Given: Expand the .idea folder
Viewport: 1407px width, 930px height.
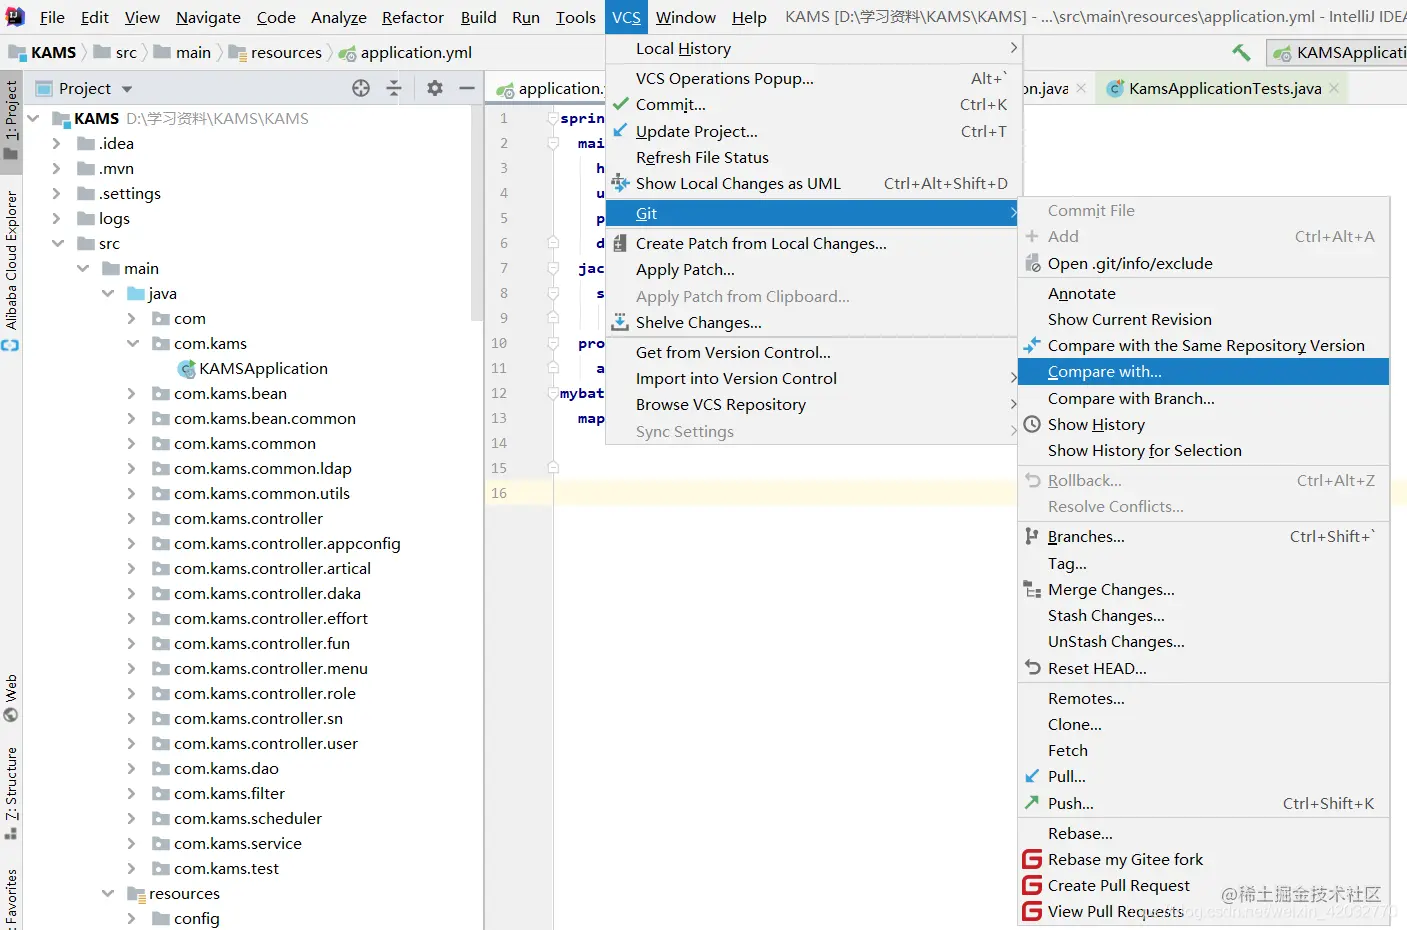Looking at the screenshot, I should [58, 143].
